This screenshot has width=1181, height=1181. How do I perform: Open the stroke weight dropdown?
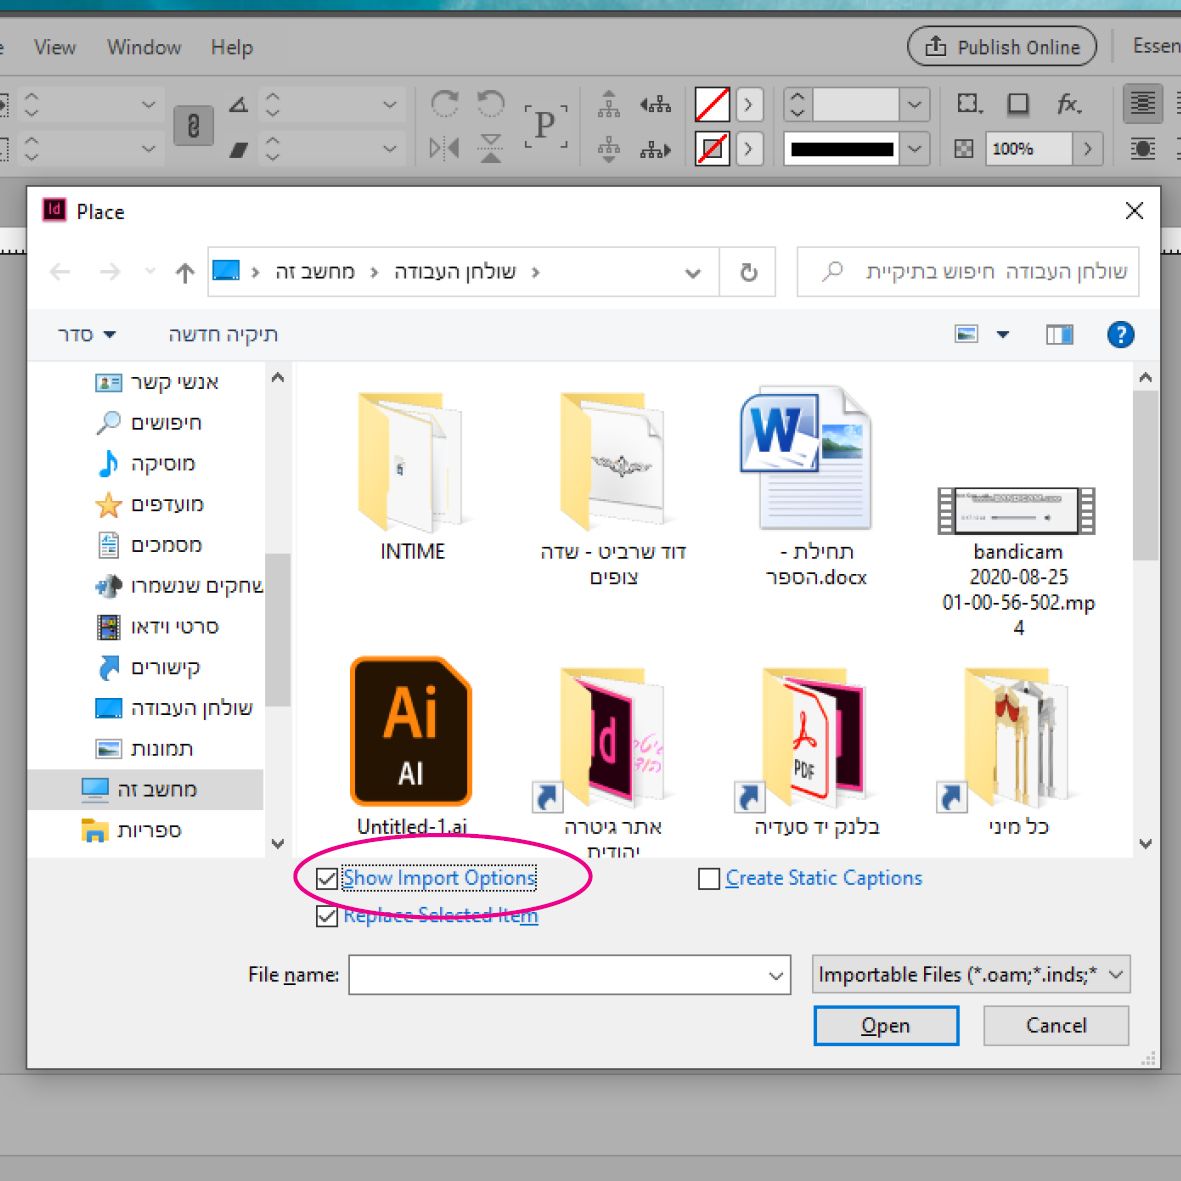coord(914,104)
